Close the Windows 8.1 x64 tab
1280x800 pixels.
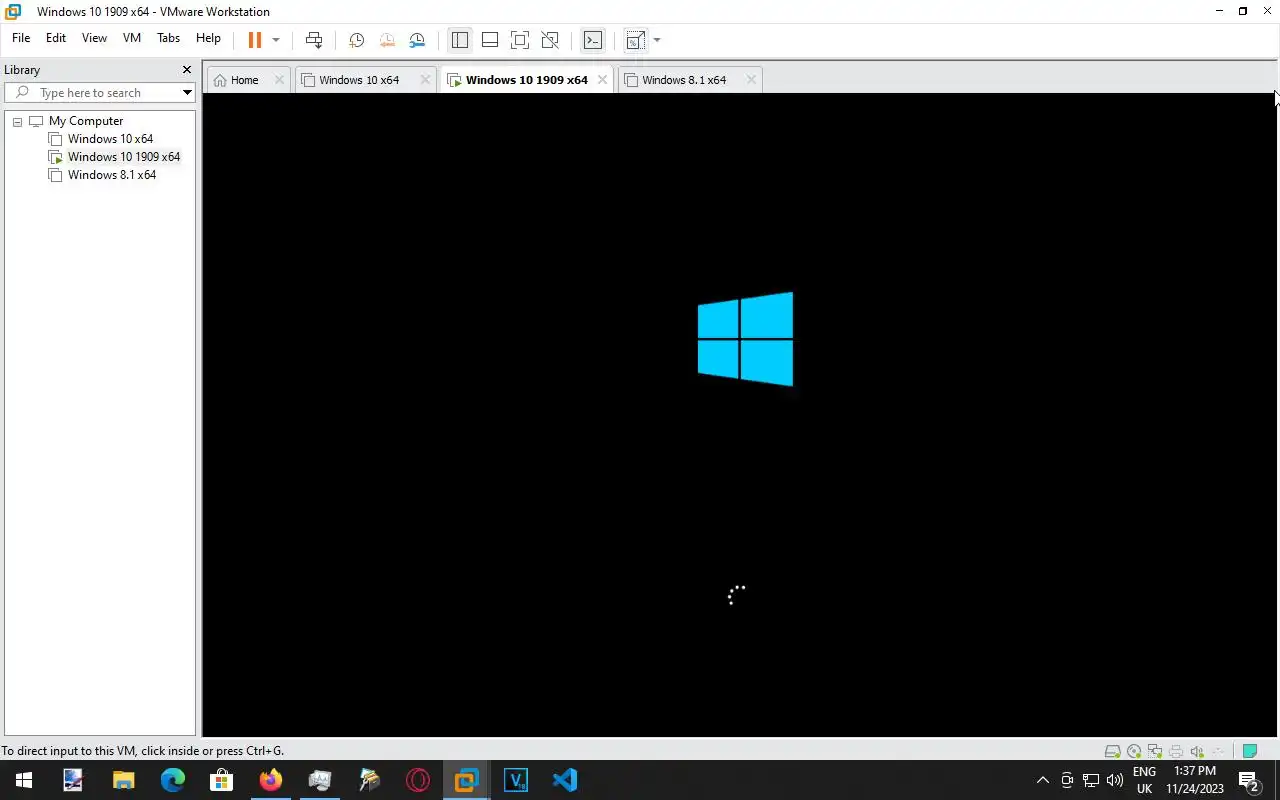[x=751, y=80]
